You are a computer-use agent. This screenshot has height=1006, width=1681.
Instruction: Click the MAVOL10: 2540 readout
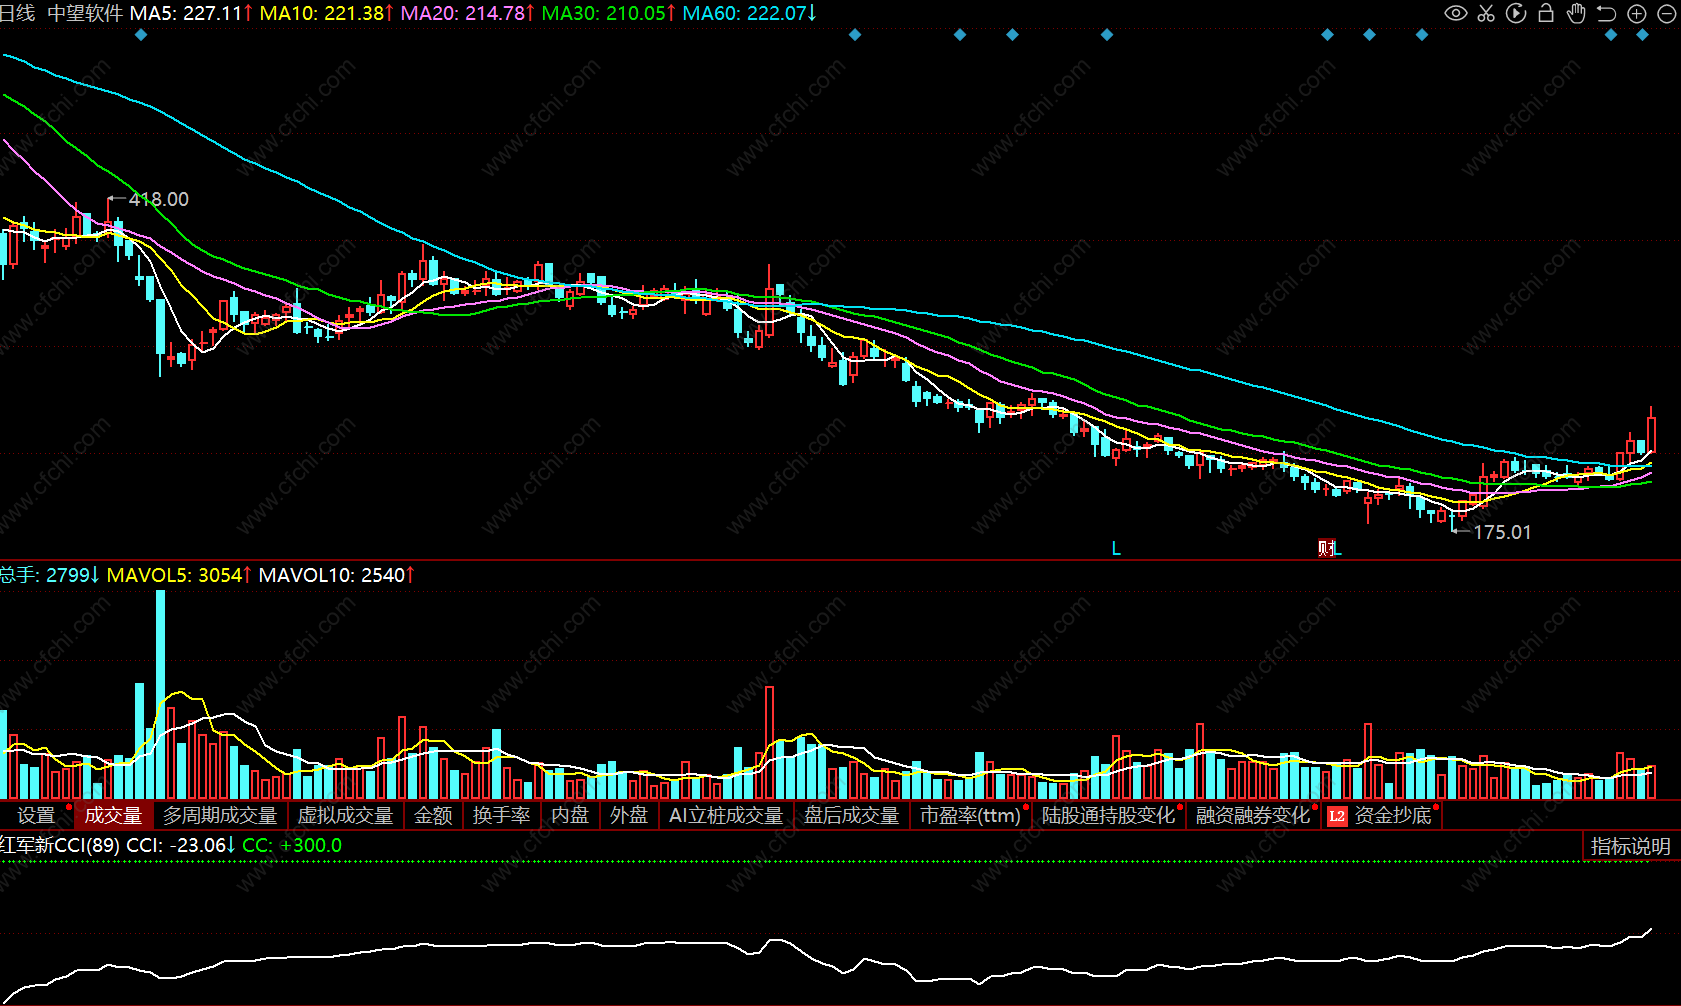coord(336,575)
